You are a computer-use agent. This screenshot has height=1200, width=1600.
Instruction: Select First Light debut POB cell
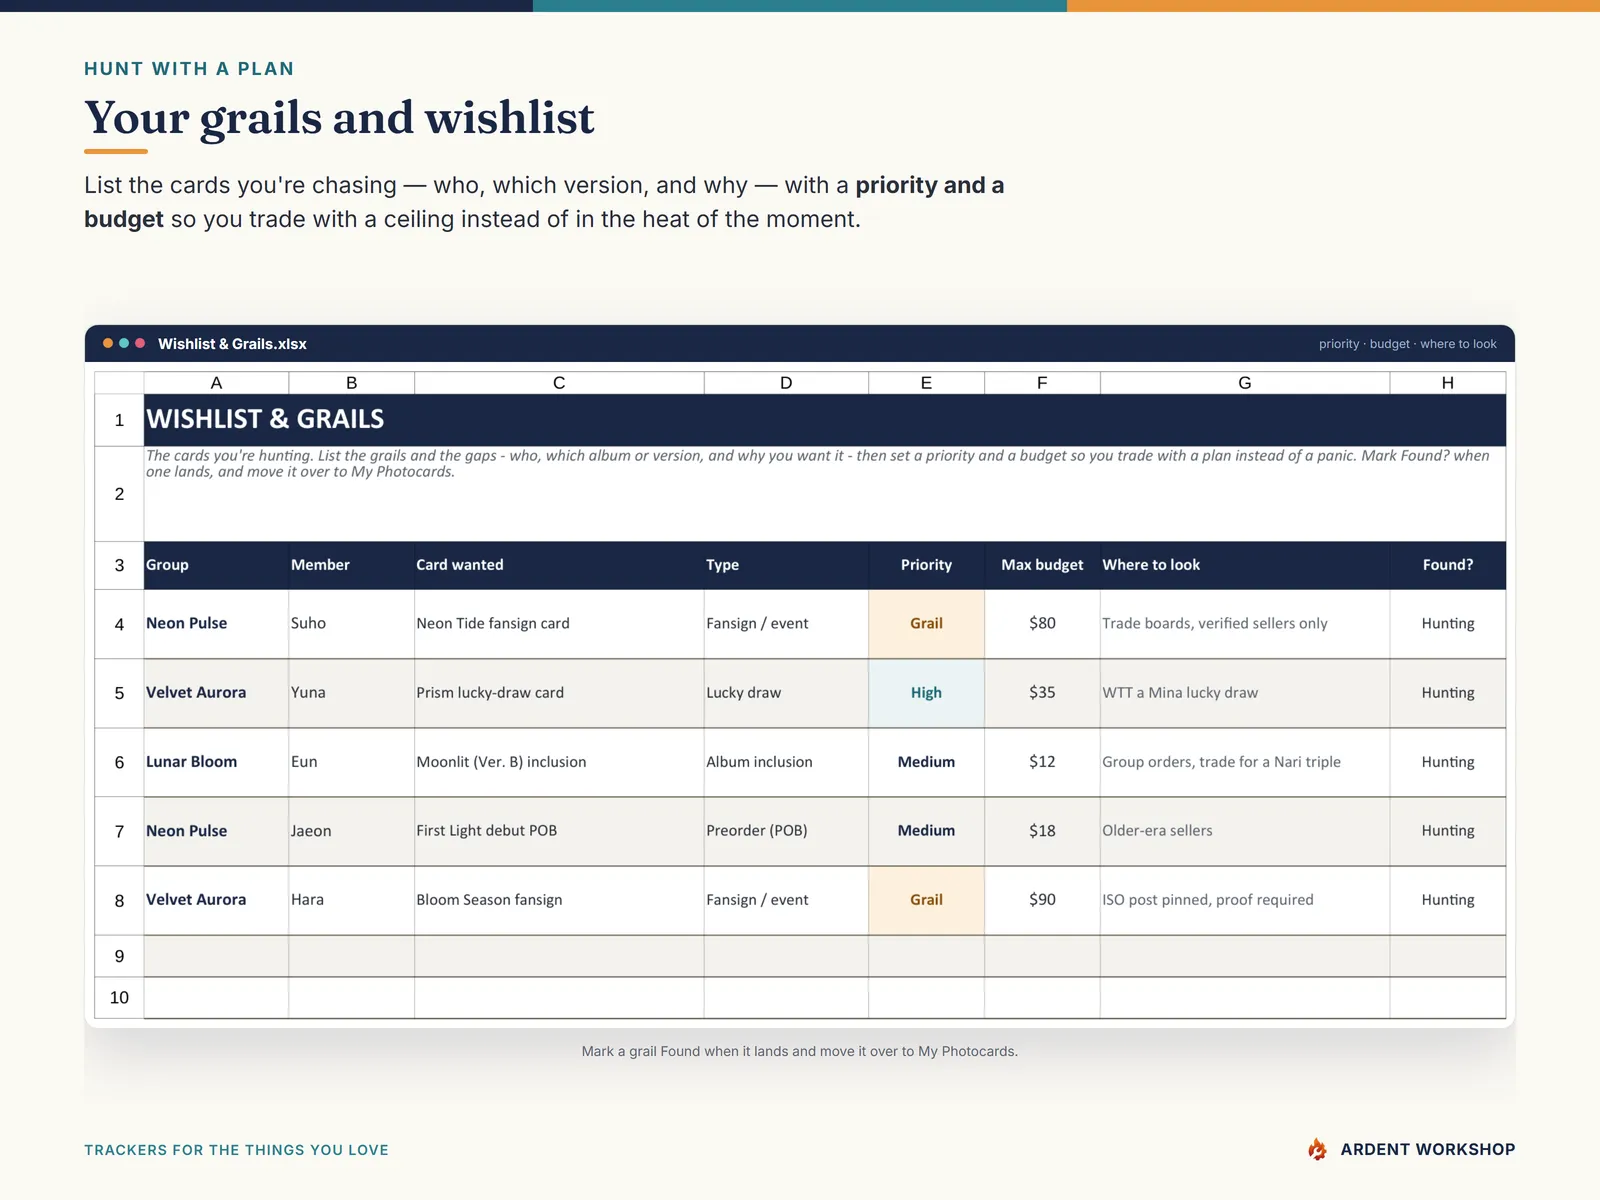tap(559, 831)
